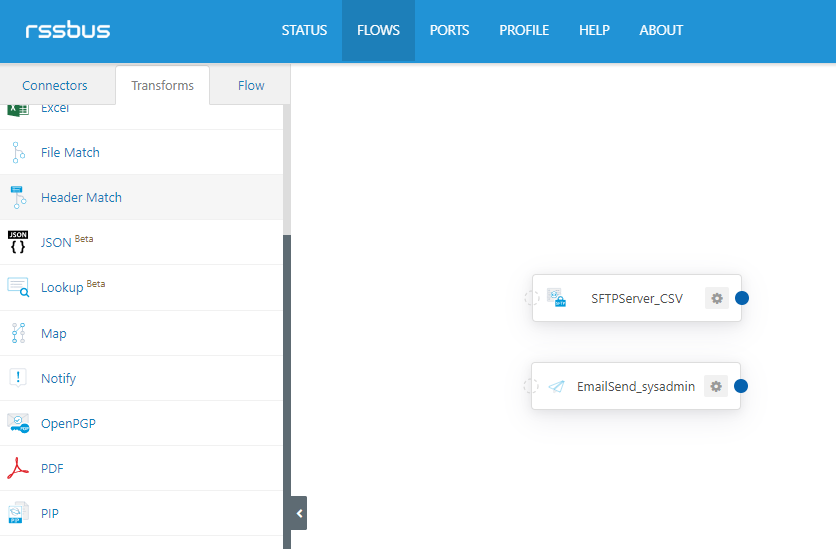Select the Map transform label
Viewport: 836px width, 549px height.
[54, 334]
